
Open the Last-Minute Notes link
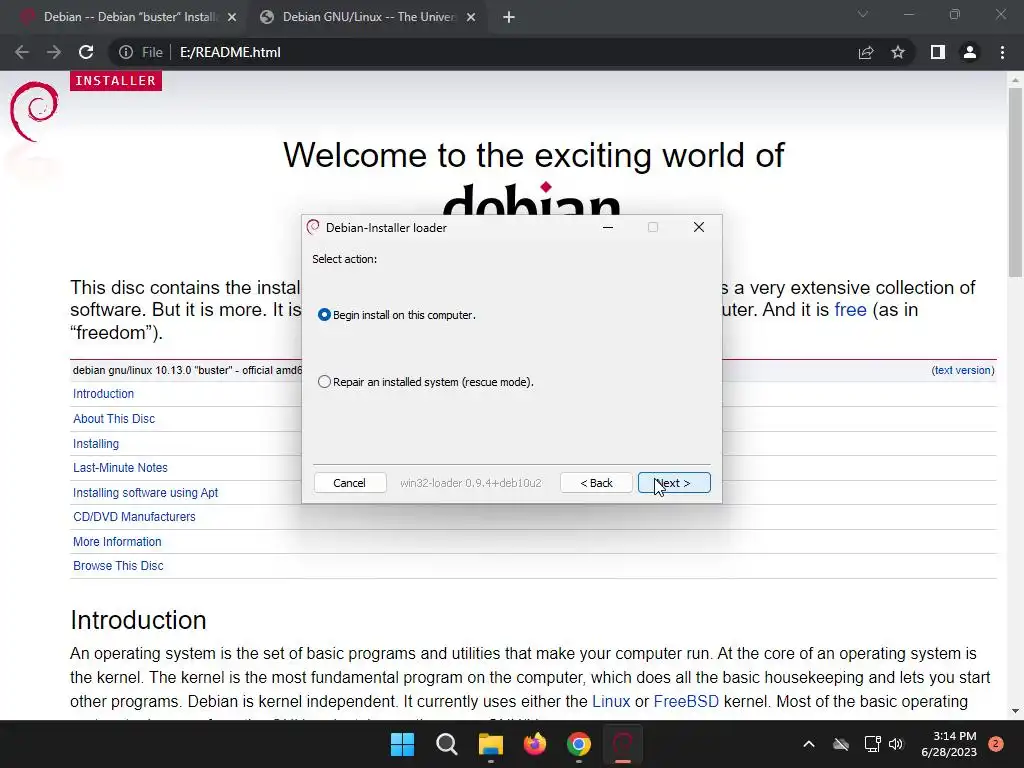tap(120, 468)
